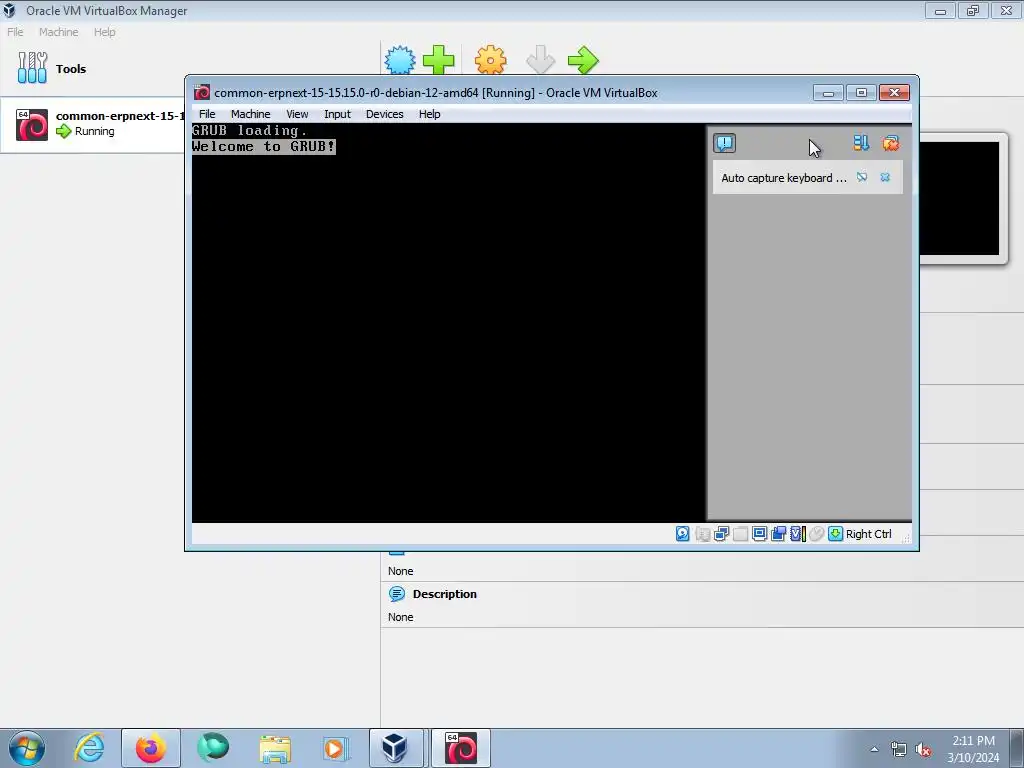This screenshot has width=1024, height=768.
Task: Open the Devices menu in the VM window
Action: [385, 114]
